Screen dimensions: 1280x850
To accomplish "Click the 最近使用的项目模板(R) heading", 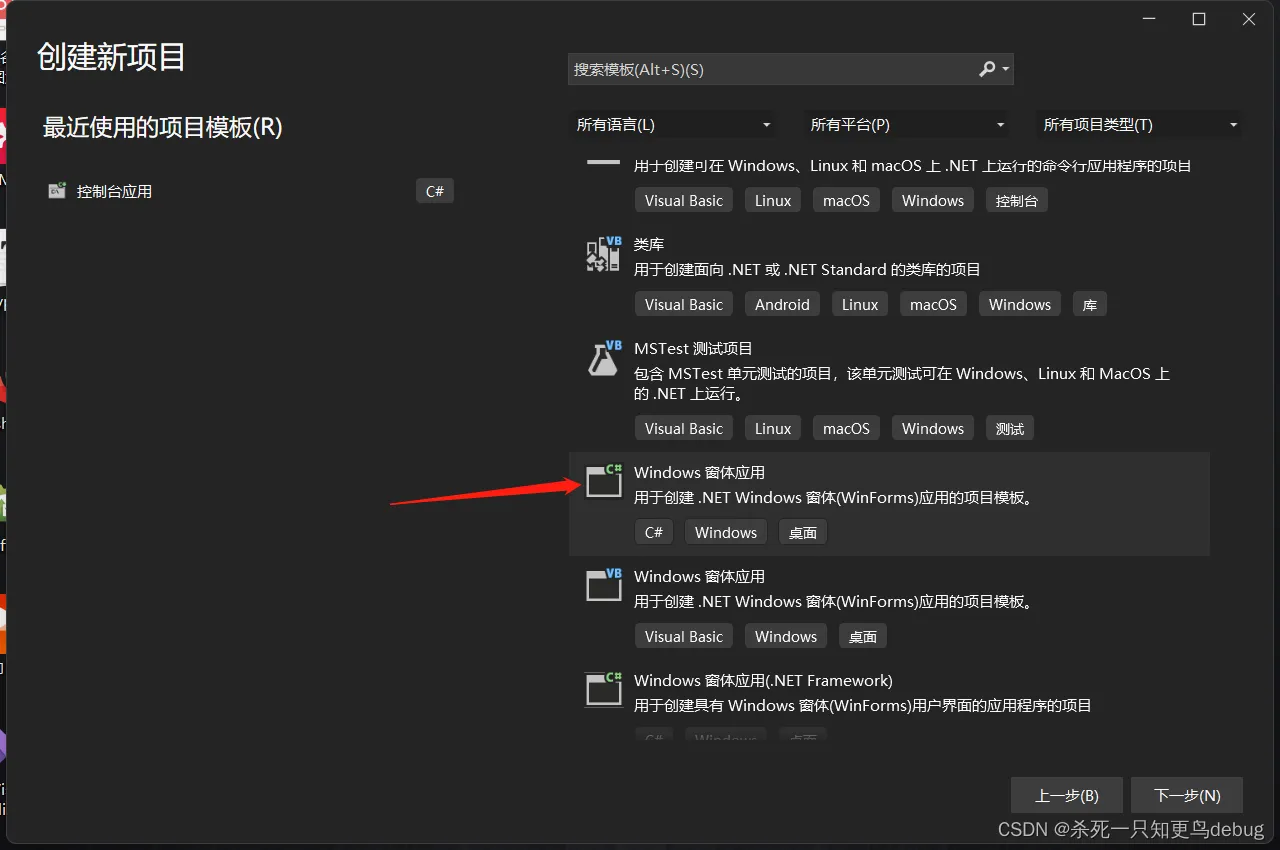I will click(x=163, y=127).
